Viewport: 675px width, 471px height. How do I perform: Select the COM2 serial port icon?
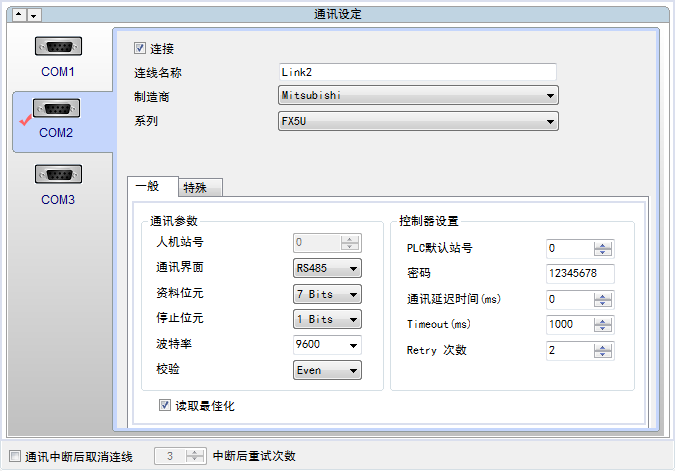56,109
